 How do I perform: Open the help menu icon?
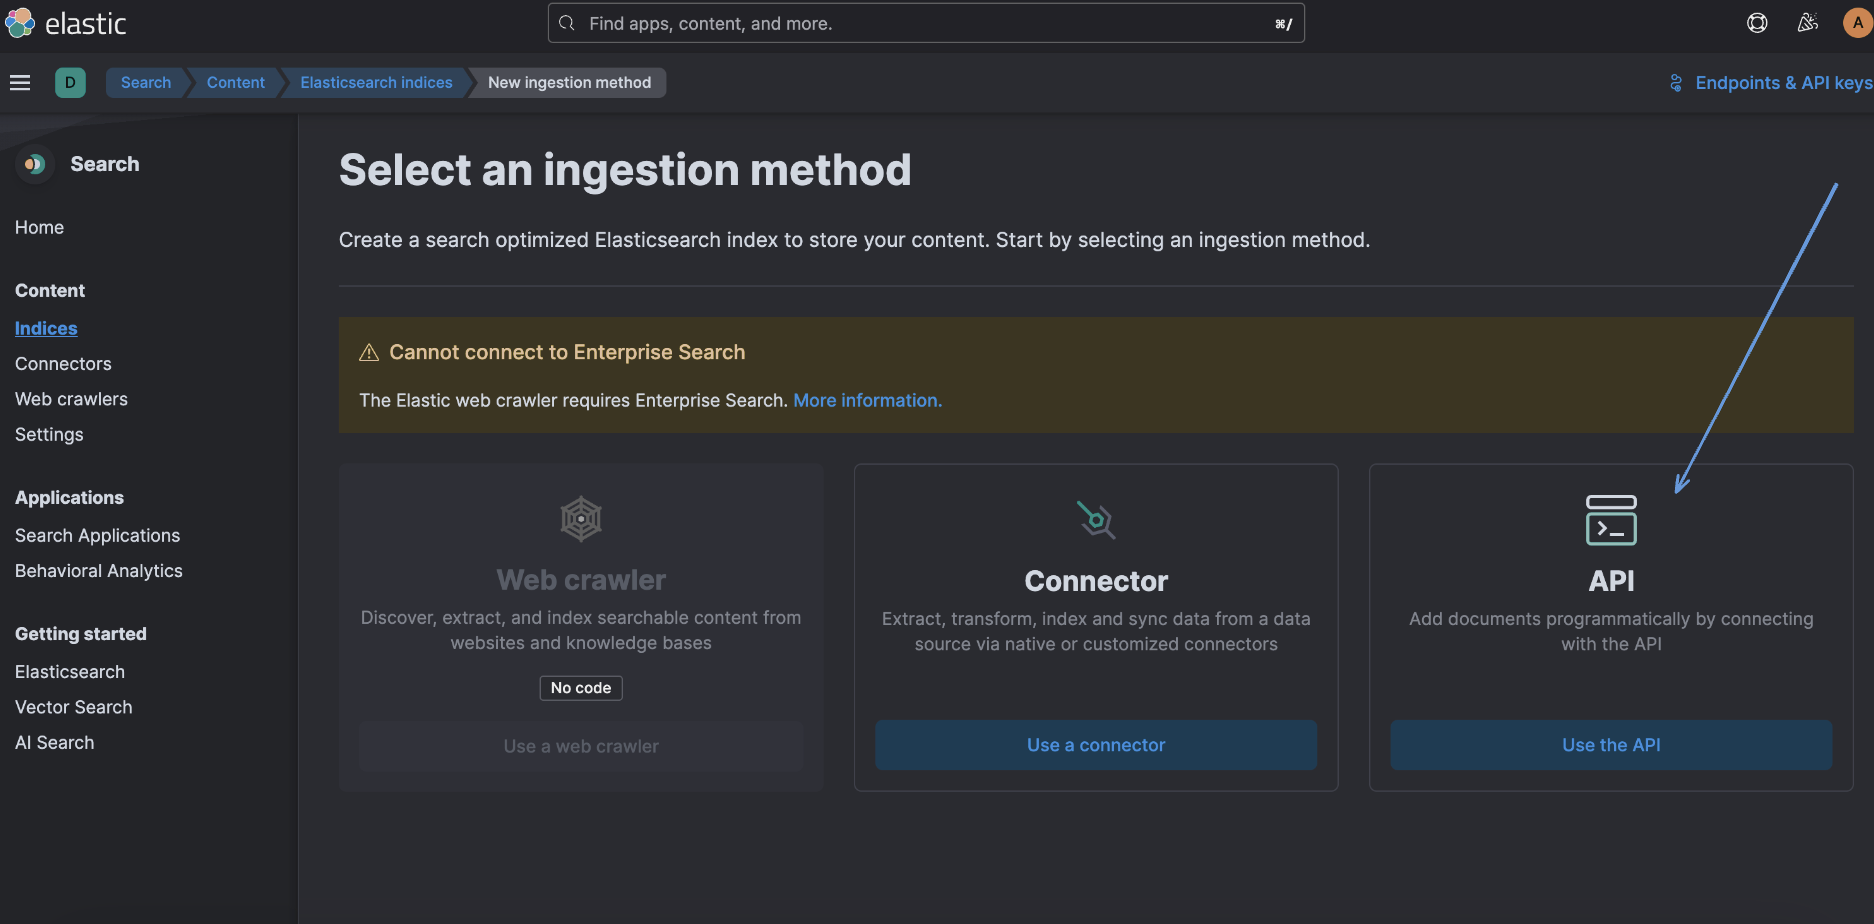point(1757,23)
